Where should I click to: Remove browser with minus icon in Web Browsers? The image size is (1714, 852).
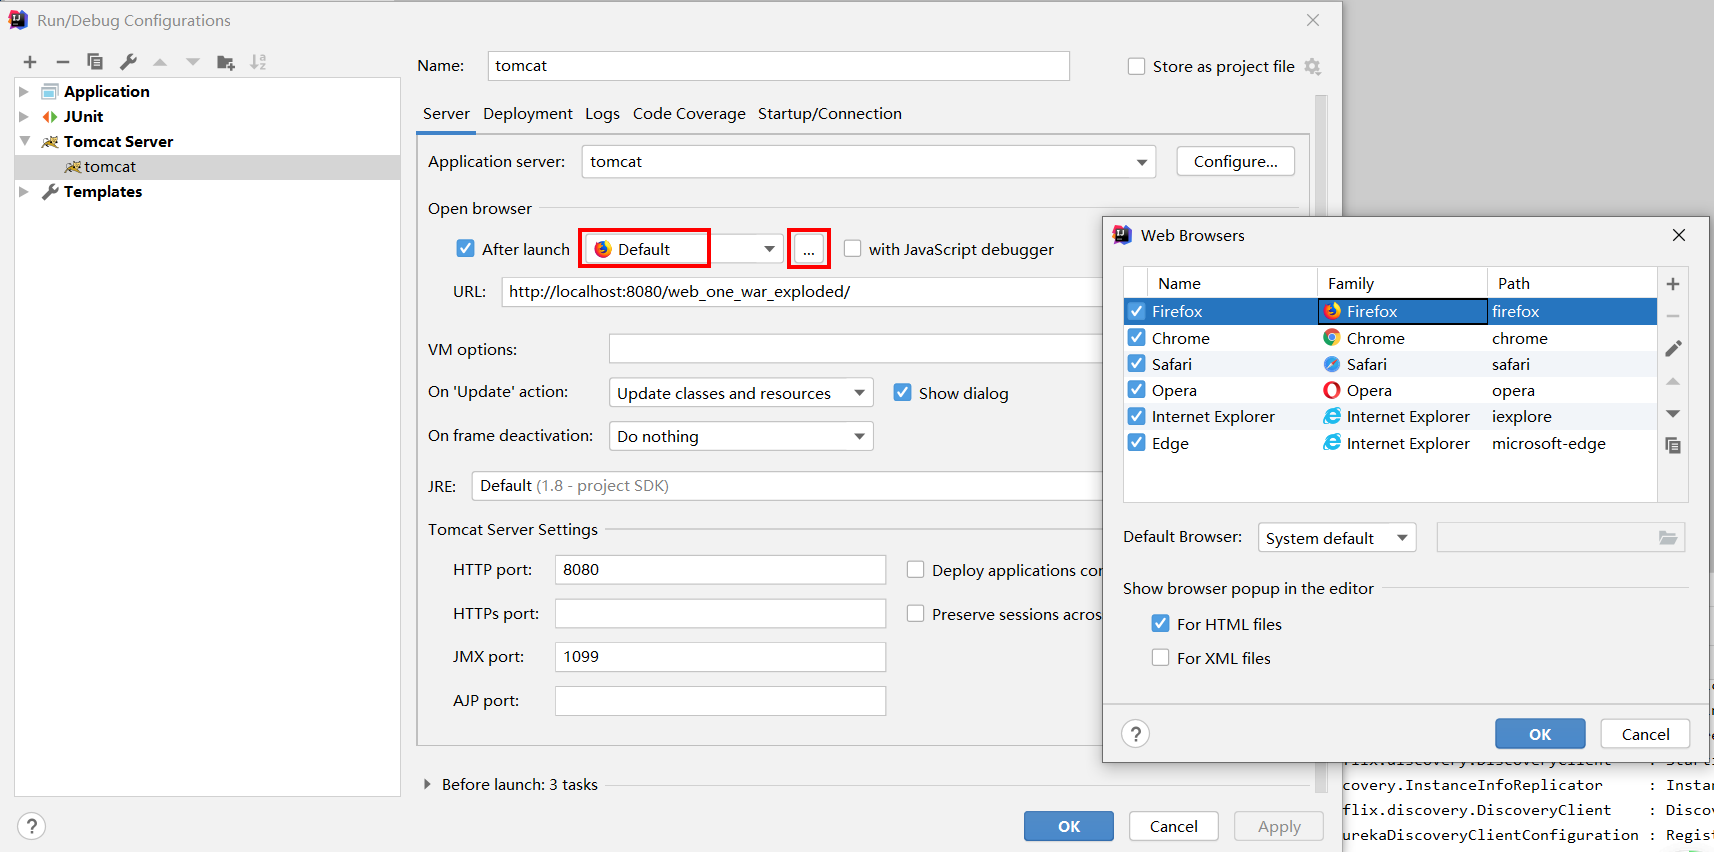1673,316
